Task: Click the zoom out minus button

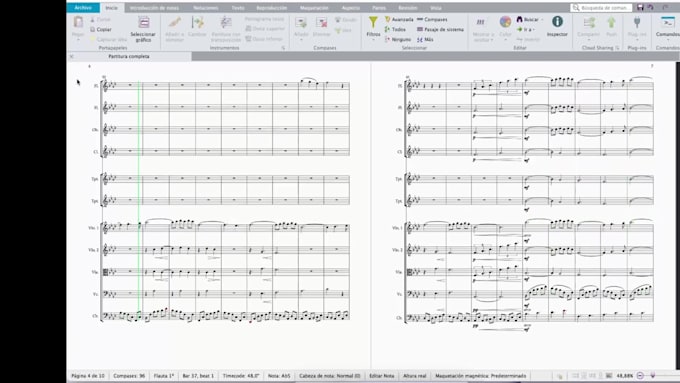Action: (x=641, y=376)
